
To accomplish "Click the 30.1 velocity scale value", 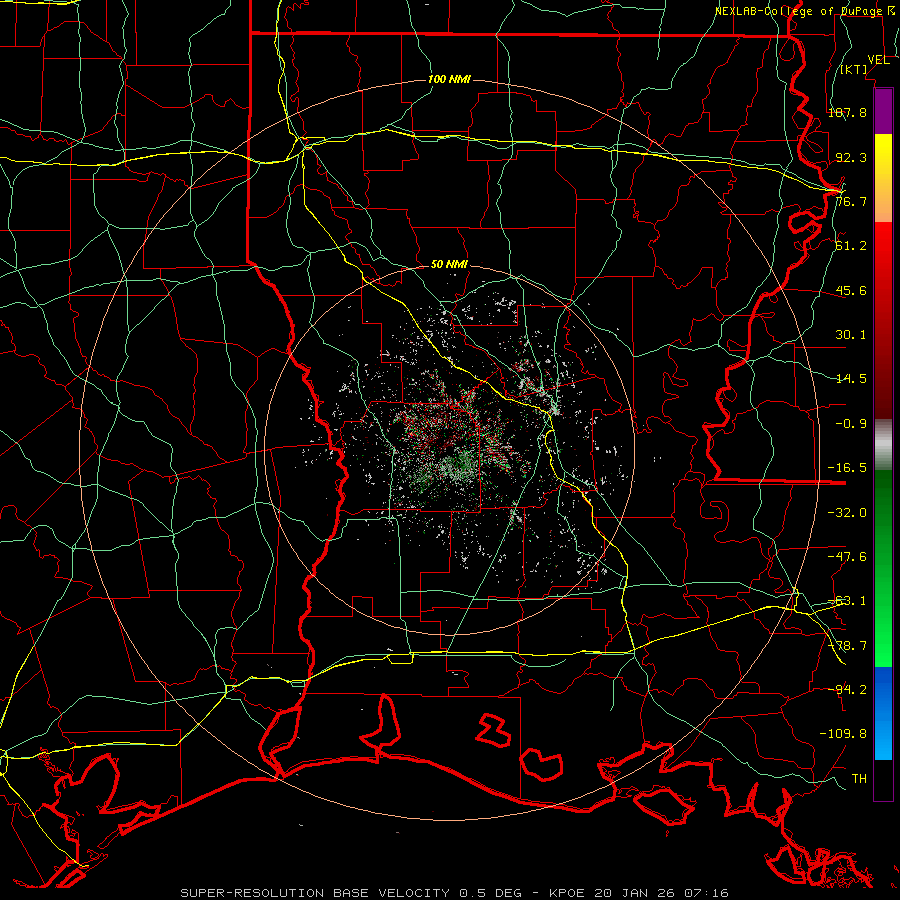I will [851, 335].
